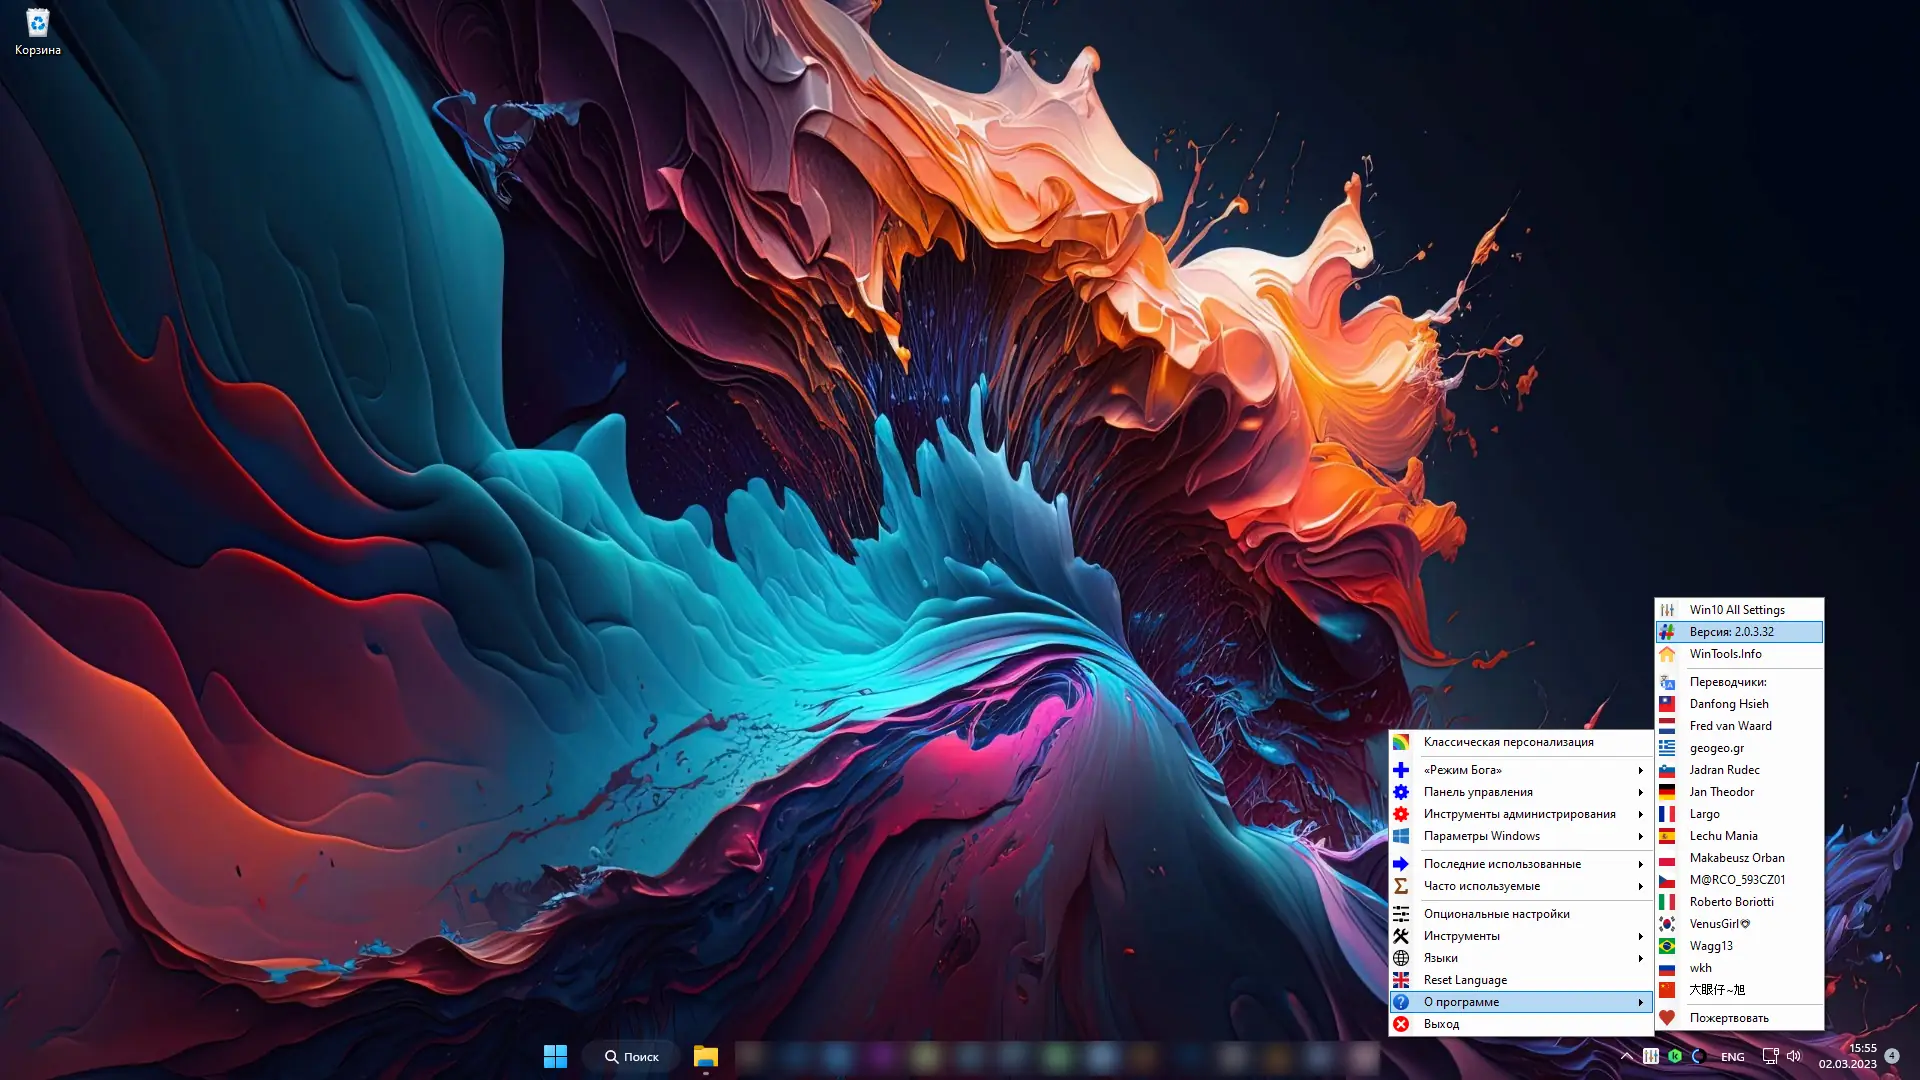Open Панель управления menu entry

pos(1478,792)
